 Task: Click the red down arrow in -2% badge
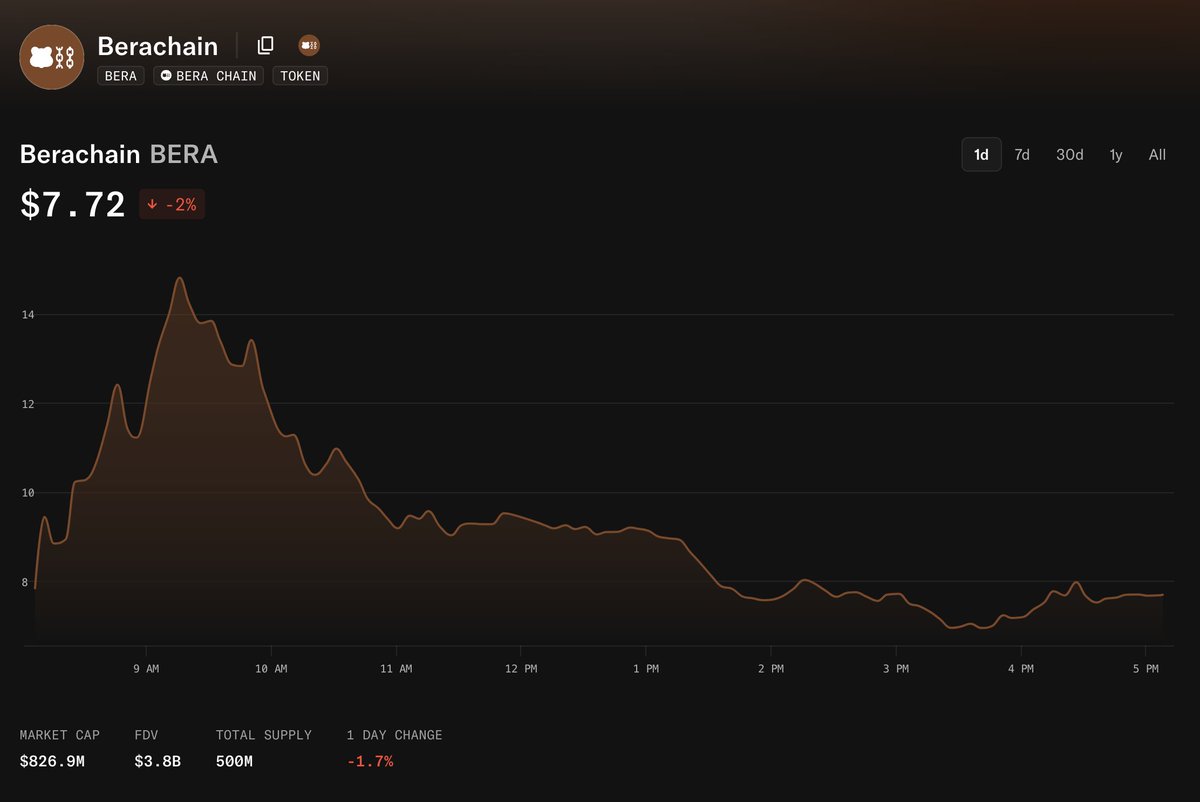pyautogui.click(x=152, y=204)
